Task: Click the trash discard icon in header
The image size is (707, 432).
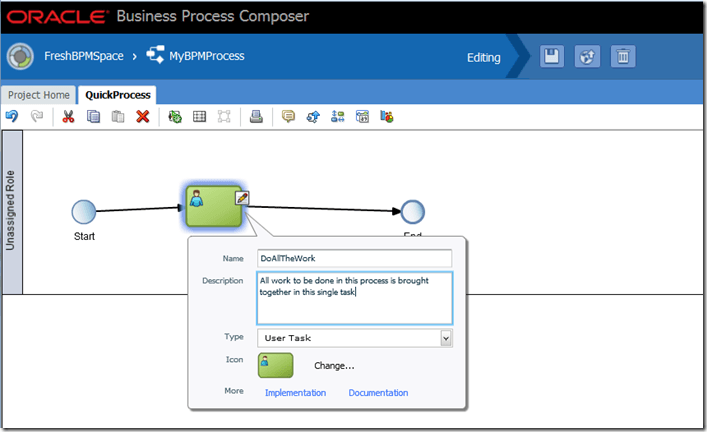Action: point(623,56)
